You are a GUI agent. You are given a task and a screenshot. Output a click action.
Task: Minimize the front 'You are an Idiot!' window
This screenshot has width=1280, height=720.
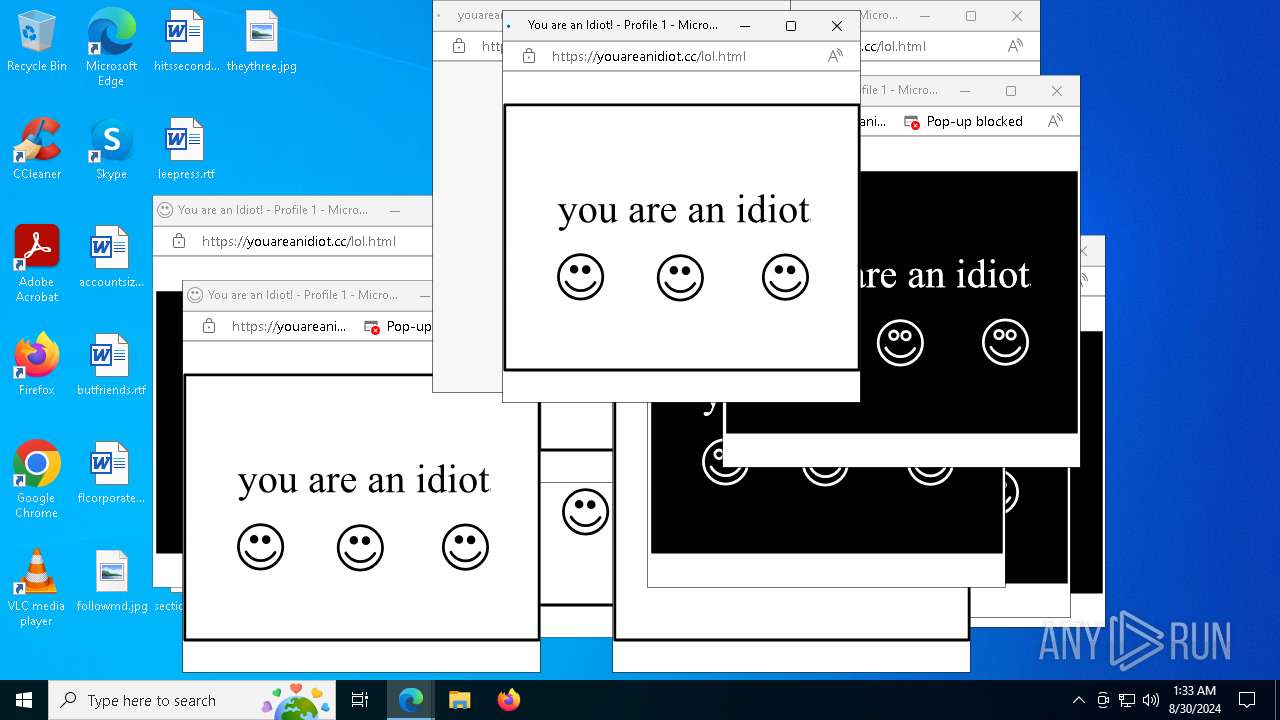point(744,26)
